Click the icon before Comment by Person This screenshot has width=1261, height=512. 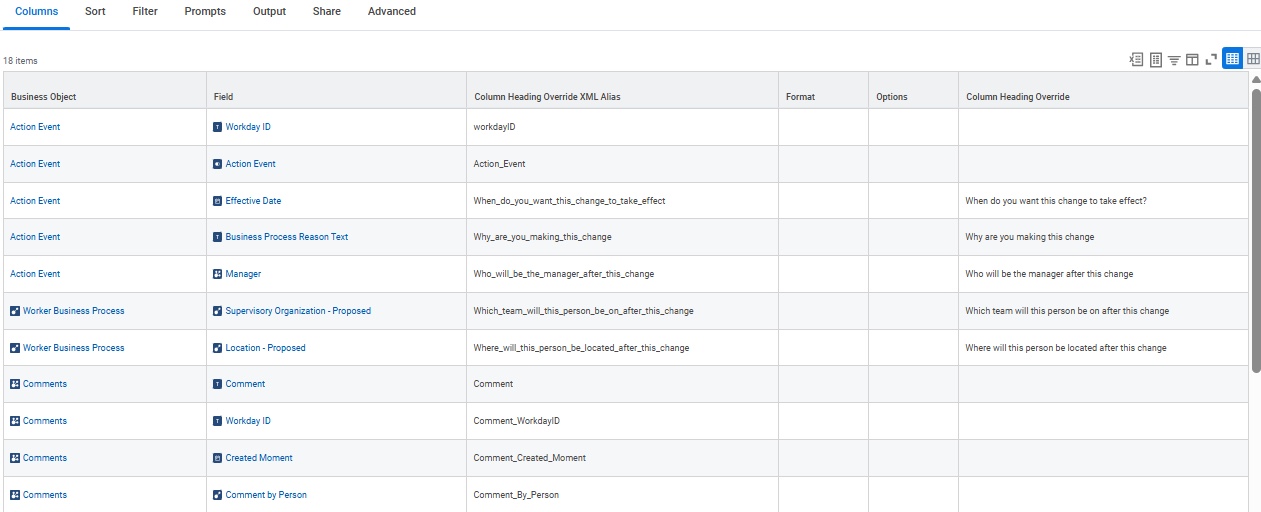pyautogui.click(x=218, y=495)
